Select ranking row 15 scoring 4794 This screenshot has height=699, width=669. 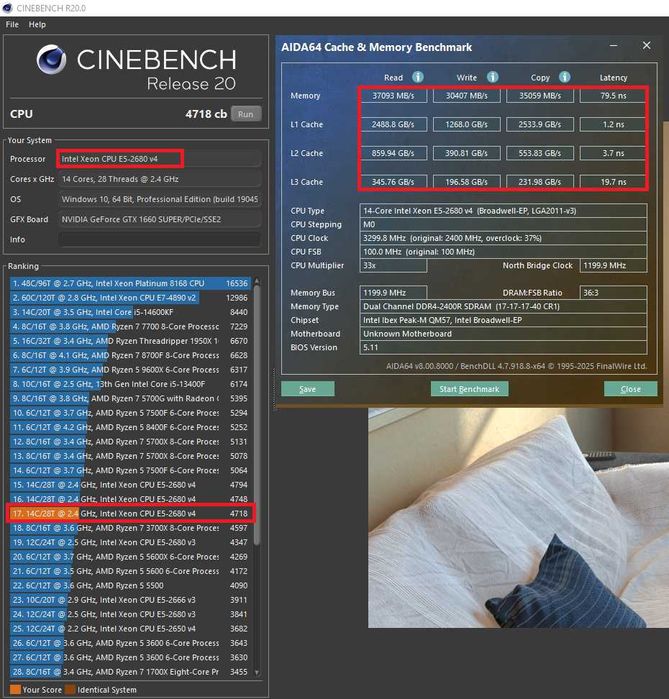tap(130, 485)
